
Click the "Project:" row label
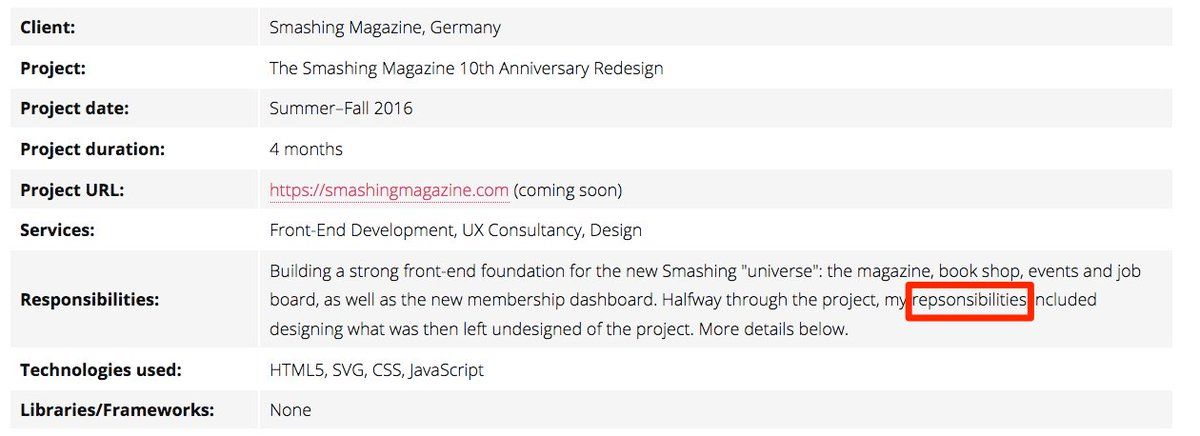click(x=53, y=69)
